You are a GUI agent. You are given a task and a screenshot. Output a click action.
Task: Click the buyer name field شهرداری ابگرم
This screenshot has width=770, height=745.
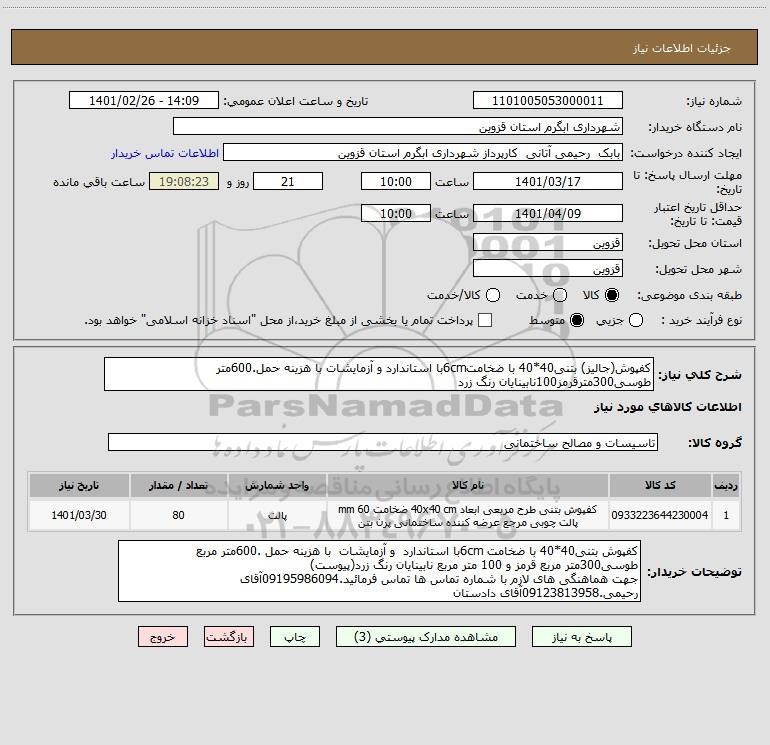coord(398,127)
